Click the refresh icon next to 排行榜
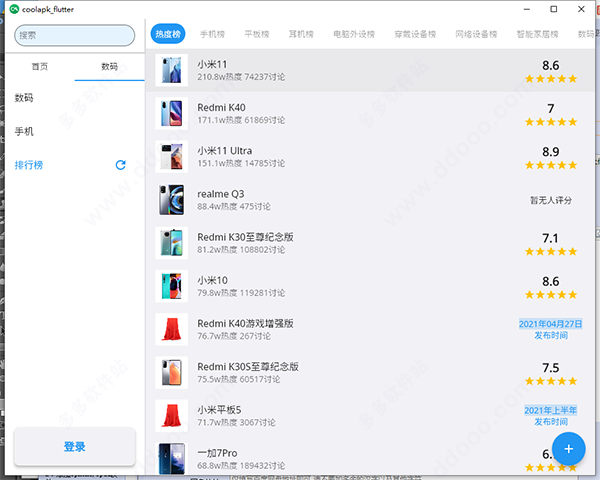 (x=121, y=165)
